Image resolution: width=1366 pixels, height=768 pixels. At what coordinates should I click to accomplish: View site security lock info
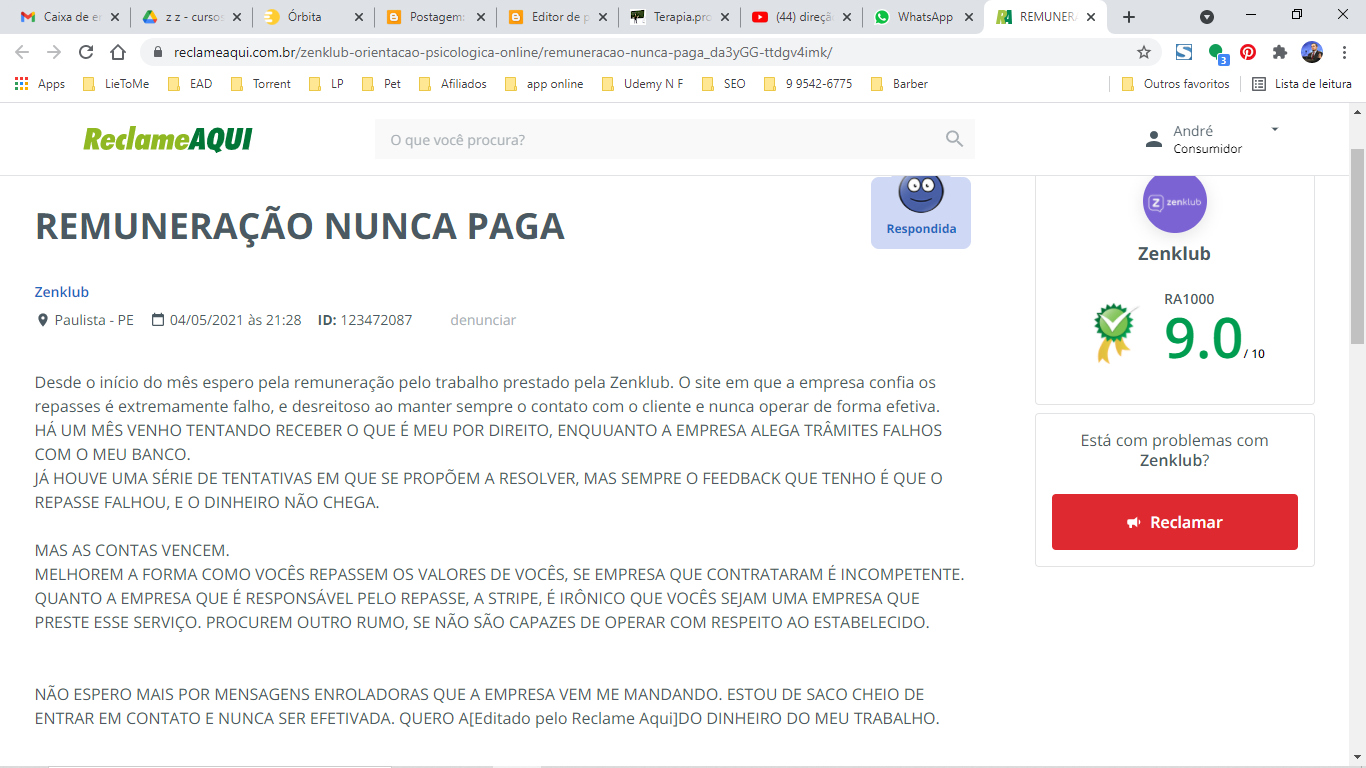coord(157,52)
